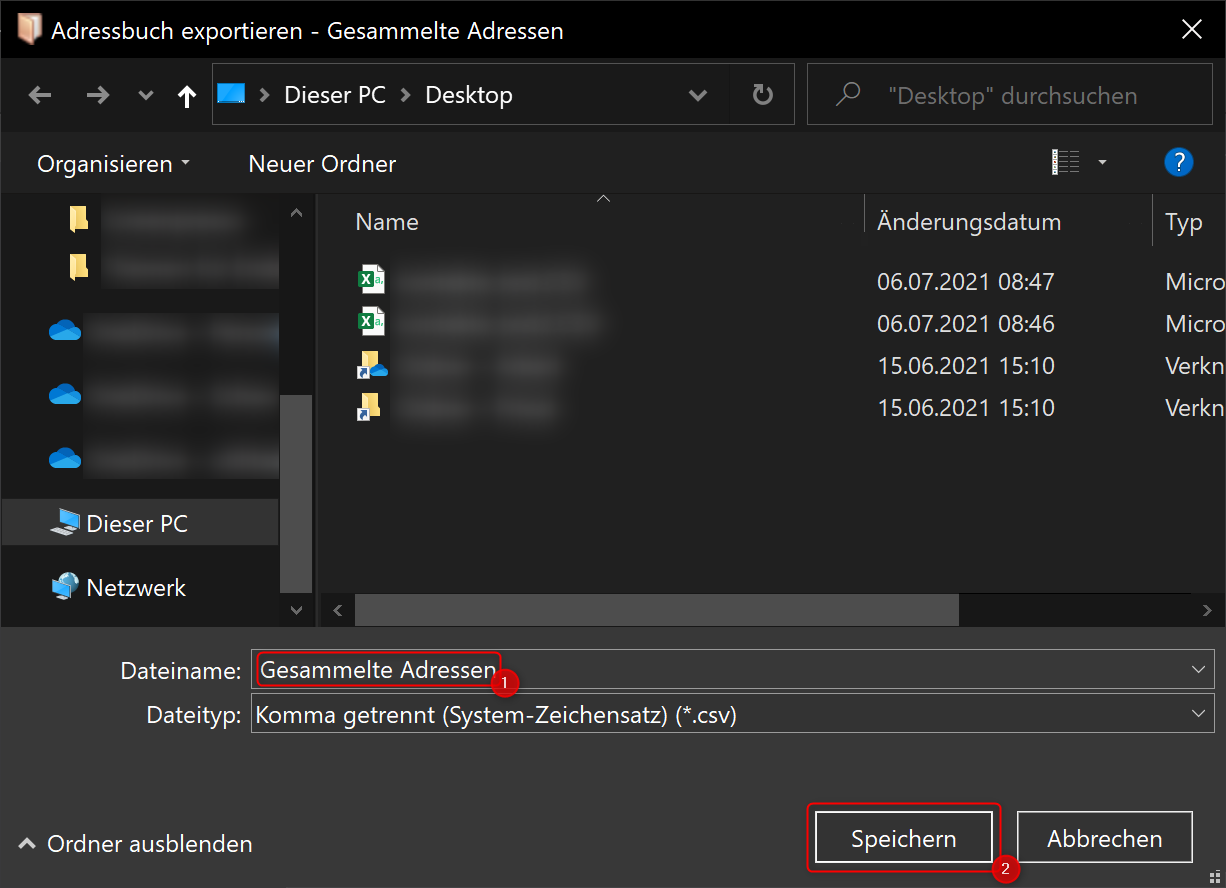Open the Dateityp dropdown list
Image resolution: width=1226 pixels, height=888 pixels.
1198,714
